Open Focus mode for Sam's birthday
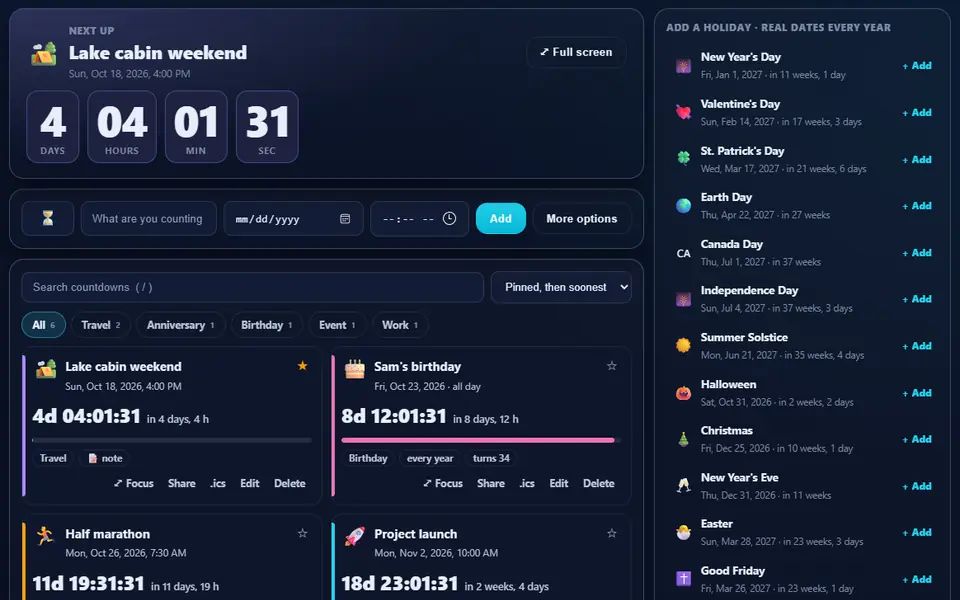 443,483
